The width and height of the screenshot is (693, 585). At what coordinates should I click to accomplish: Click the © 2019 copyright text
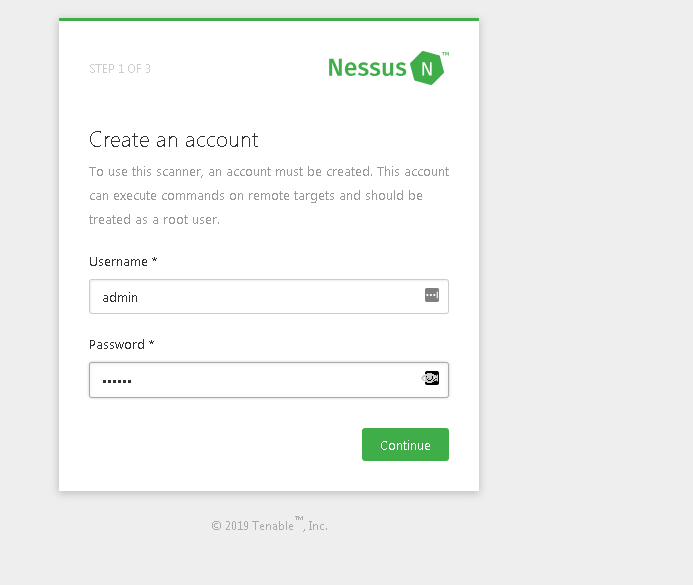point(230,526)
